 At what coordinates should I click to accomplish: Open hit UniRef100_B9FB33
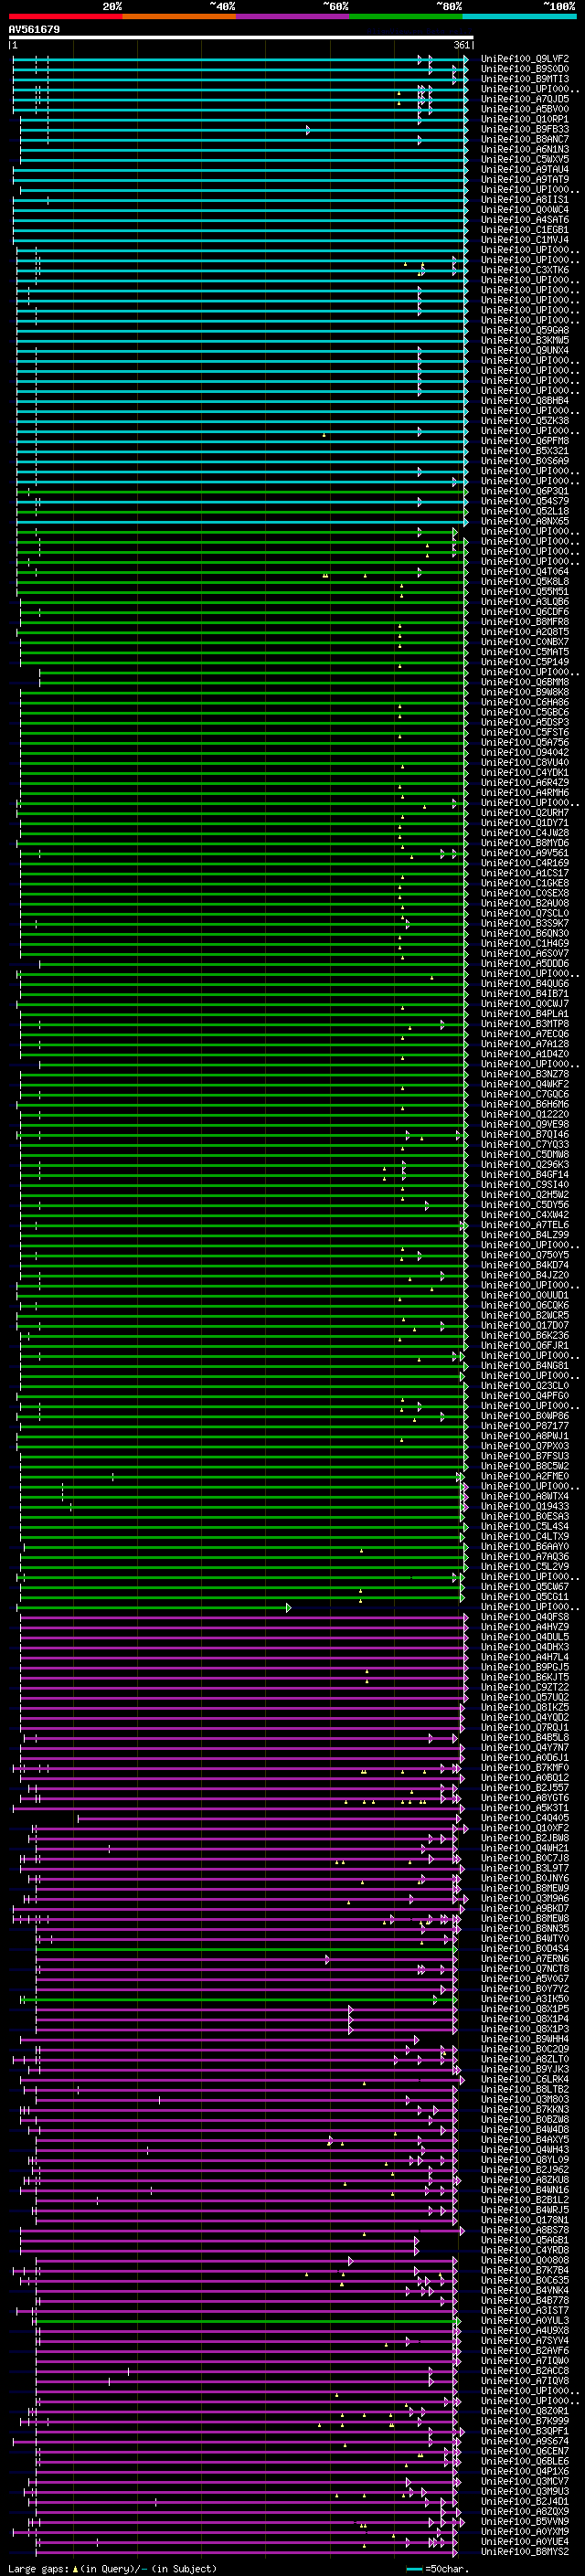[x=525, y=129]
